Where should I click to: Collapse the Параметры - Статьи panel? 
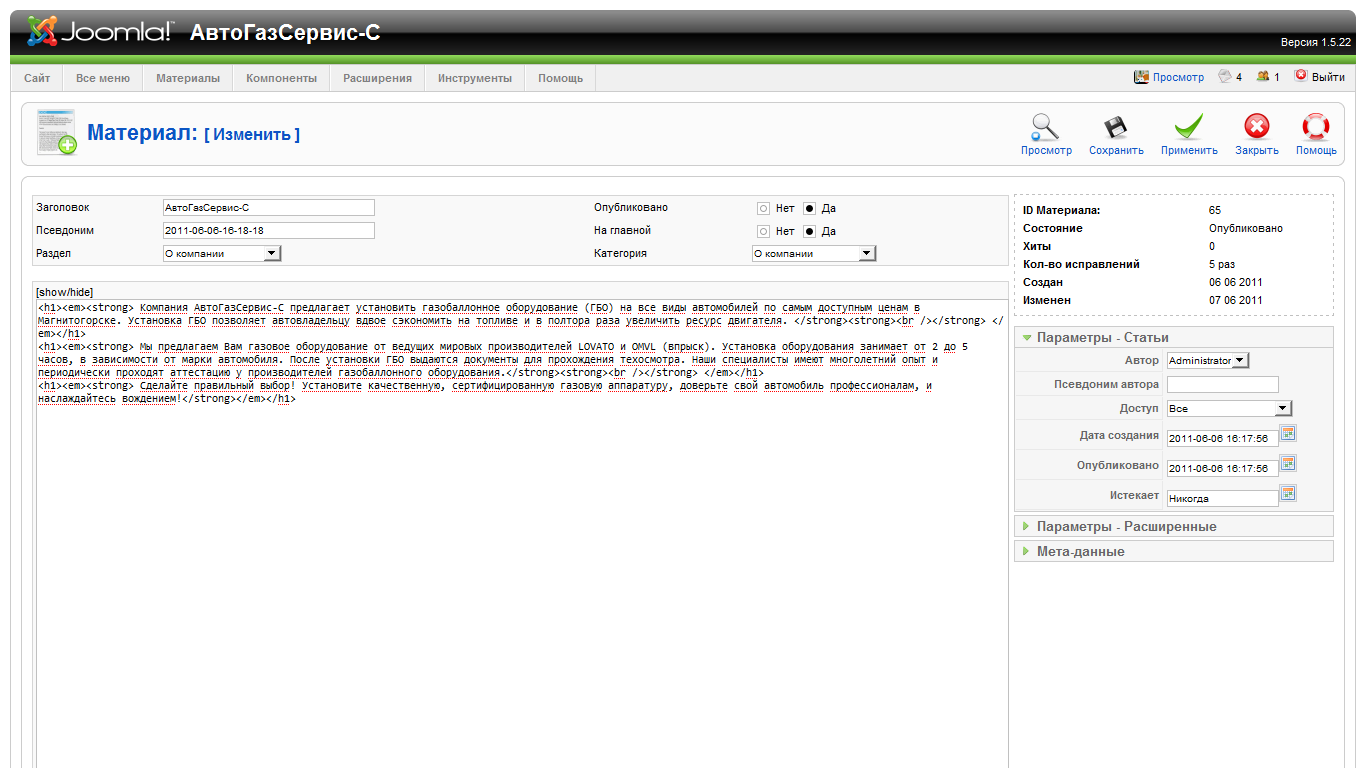click(1173, 337)
